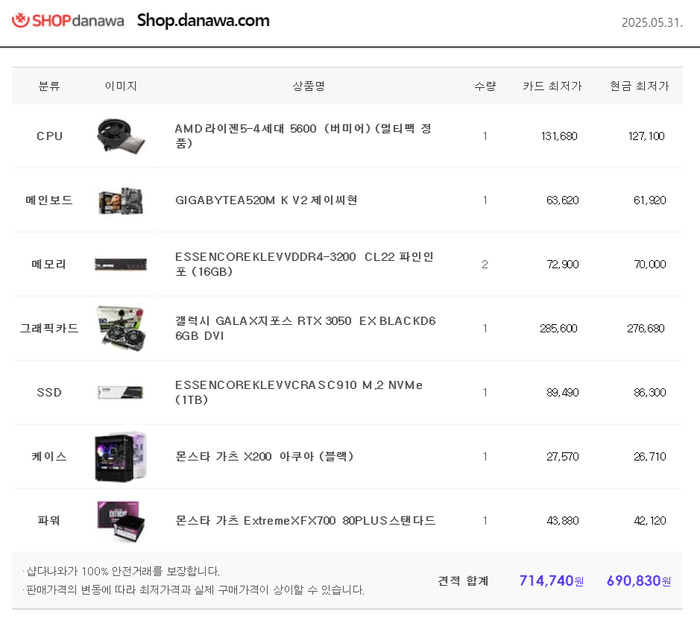The height and width of the screenshot is (620, 700).
Task: Click motherboard cash price 61,920
Action: click(650, 200)
